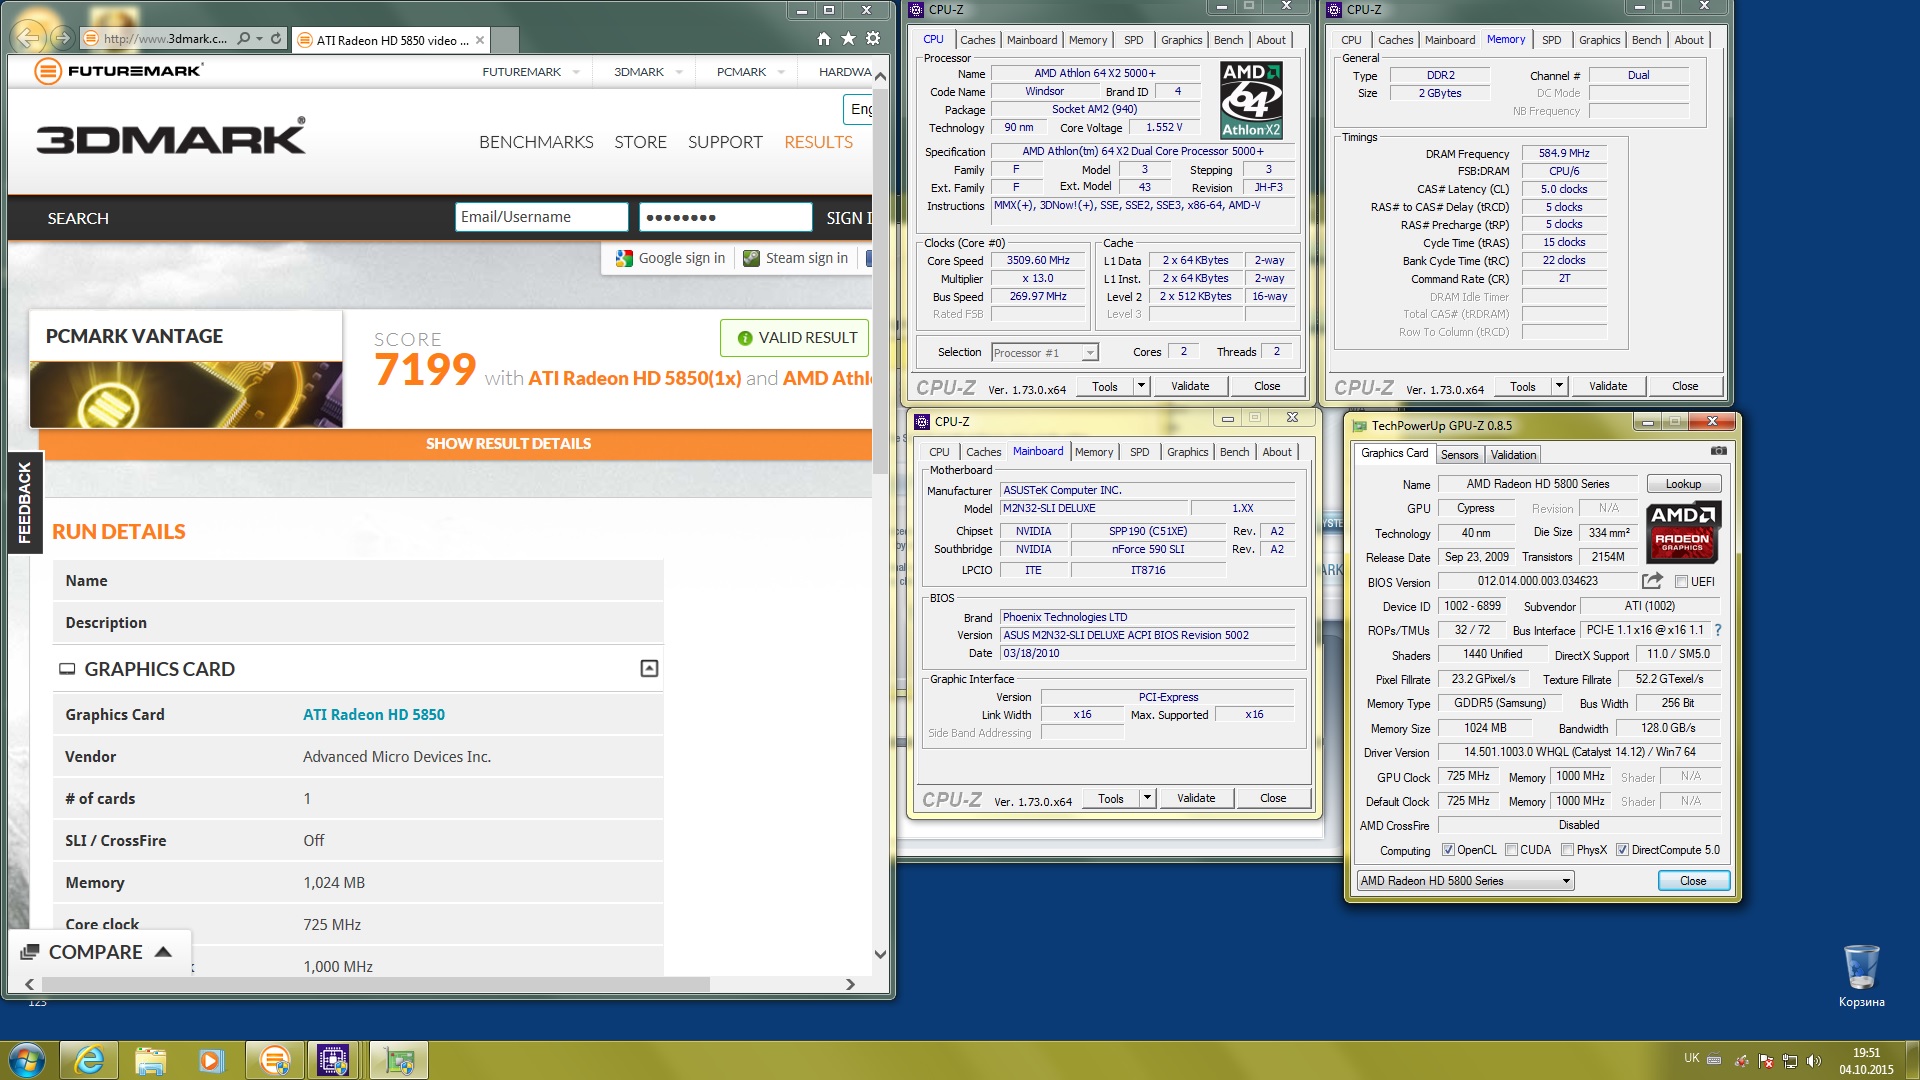
Task: Open the media player taskbar icon
Action: click(211, 1060)
